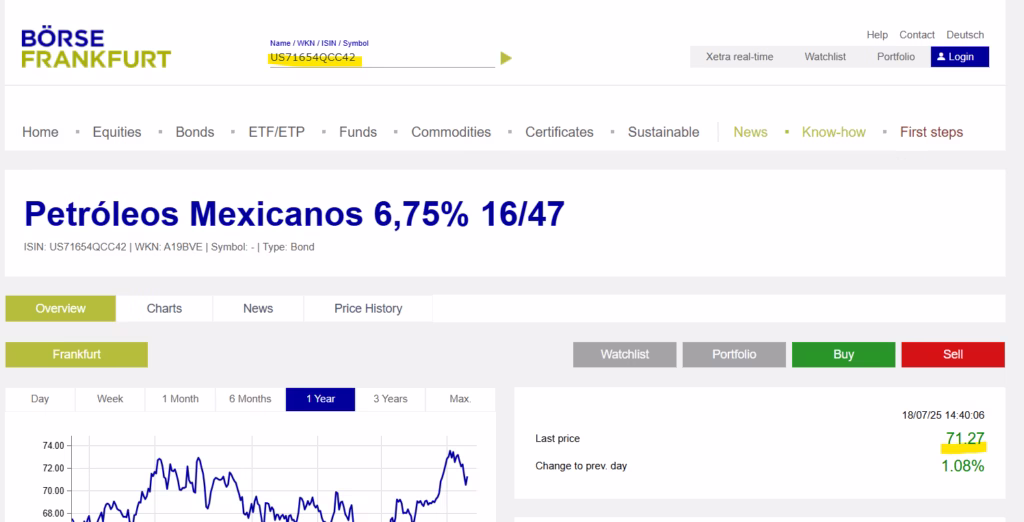The width and height of the screenshot is (1024, 522).
Task: Open the Bonds section
Action: click(195, 132)
